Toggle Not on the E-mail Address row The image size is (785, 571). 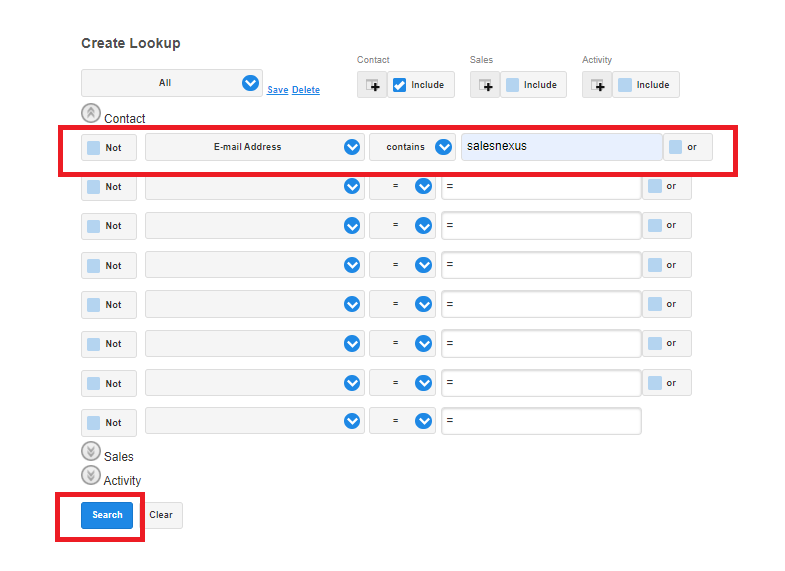(94, 147)
